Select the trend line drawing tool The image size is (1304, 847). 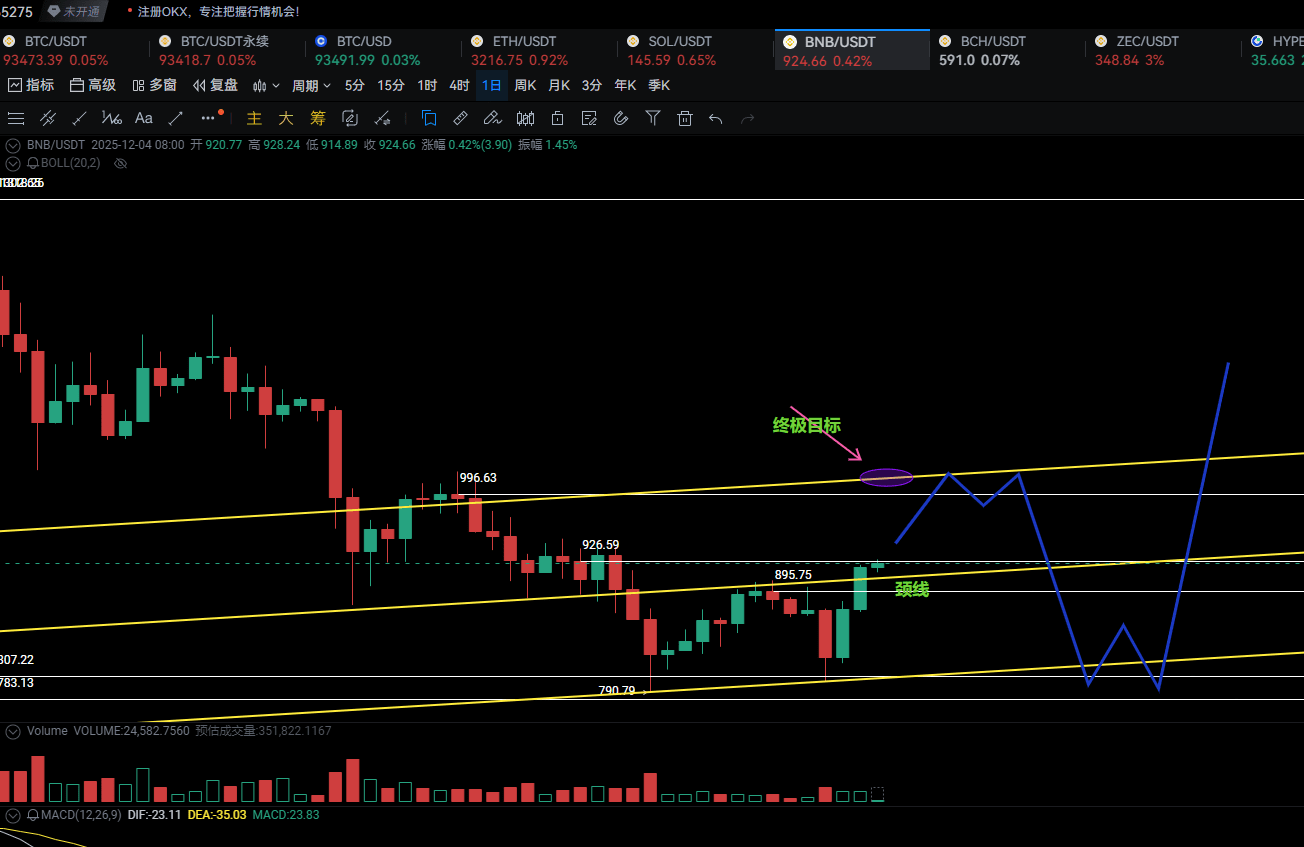80,118
